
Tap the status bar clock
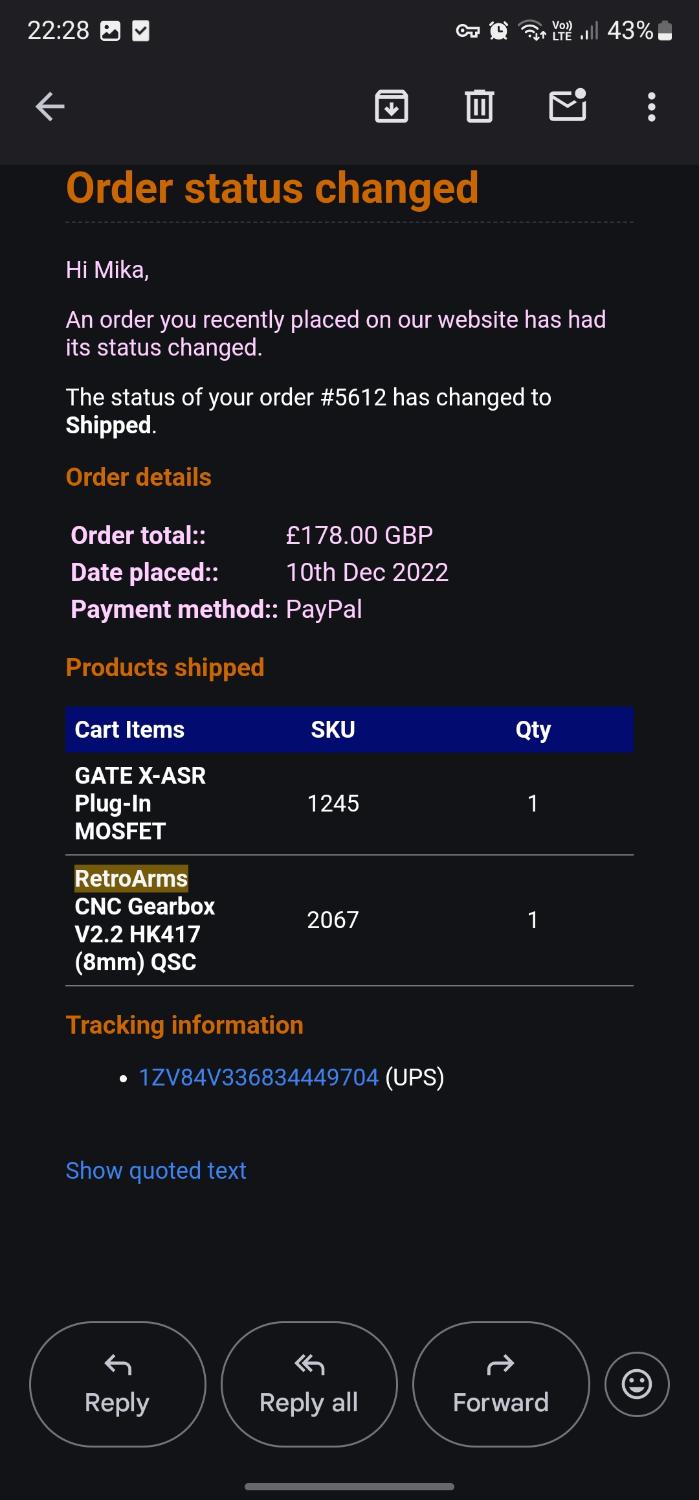pyautogui.click(x=58, y=31)
